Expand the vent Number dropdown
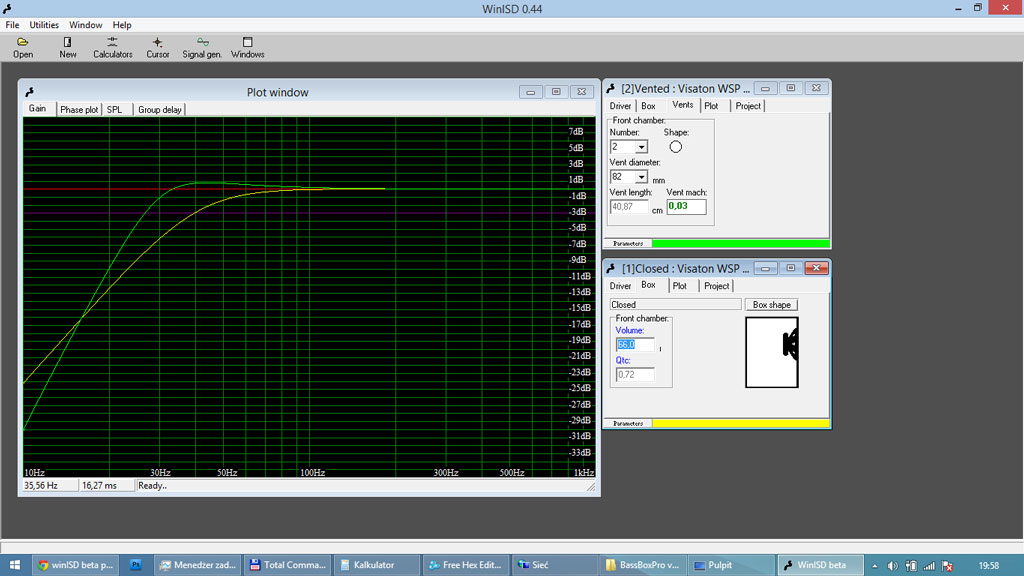 (641, 148)
